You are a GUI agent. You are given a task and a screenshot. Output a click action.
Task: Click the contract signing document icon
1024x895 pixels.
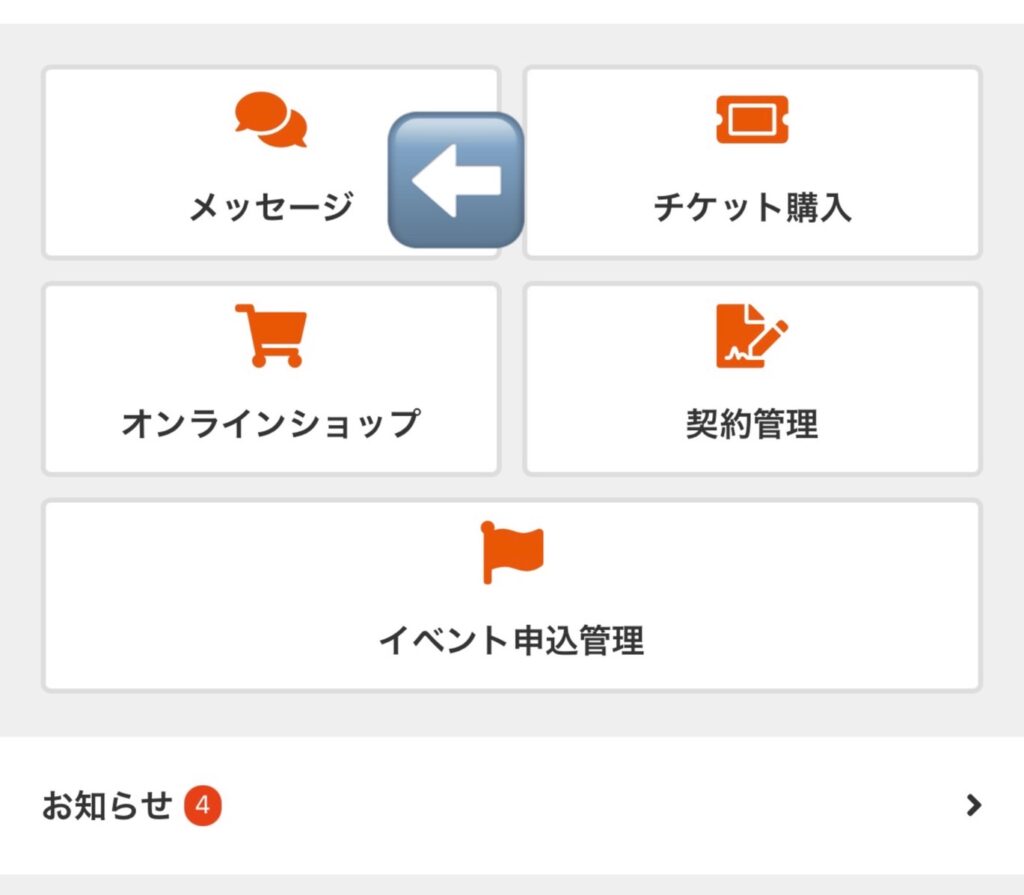tap(752, 336)
